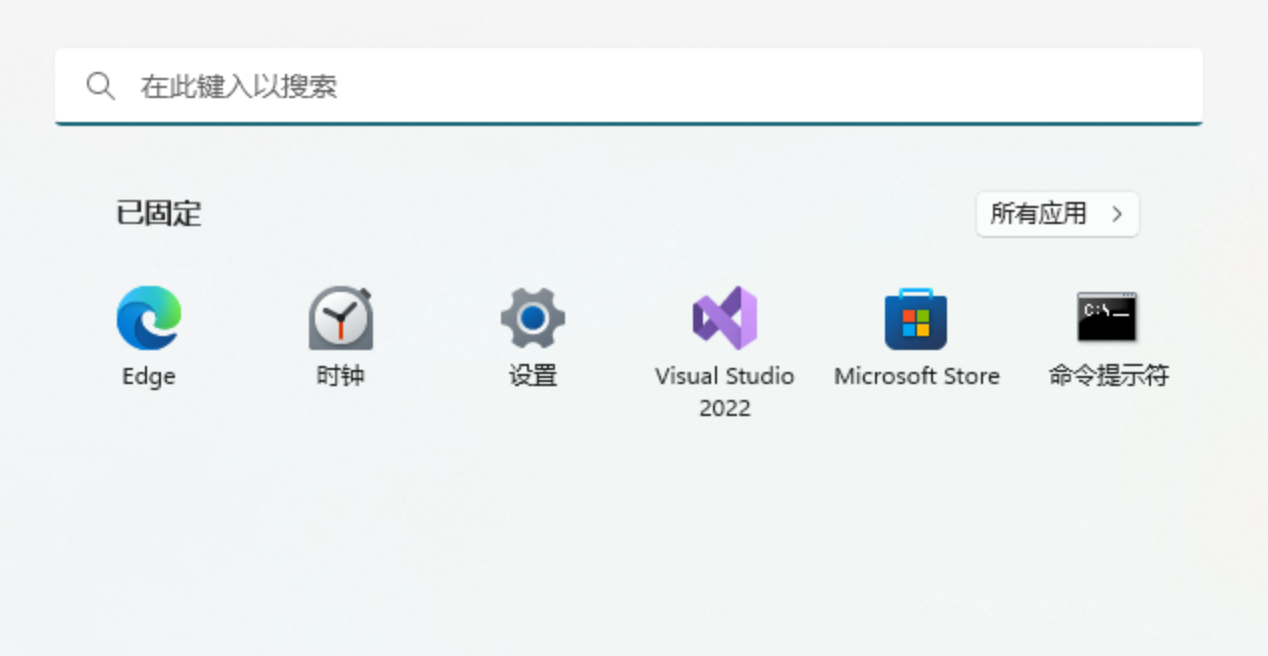Focus the 在此键入以搜索 search box
Image resolution: width=1268 pixels, height=656 pixels.
(629, 87)
